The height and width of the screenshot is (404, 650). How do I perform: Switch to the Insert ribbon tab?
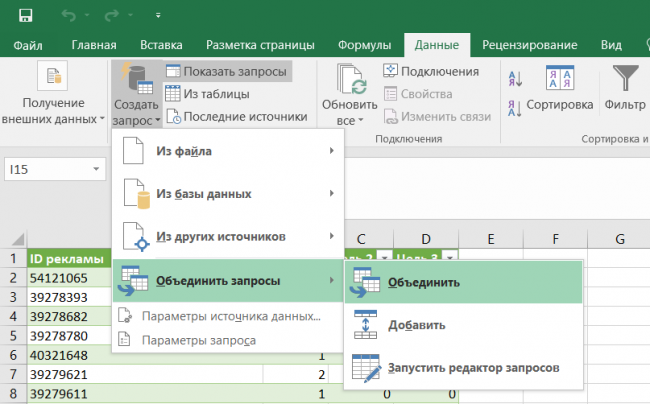pyautogui.click(x=161, y=45)
